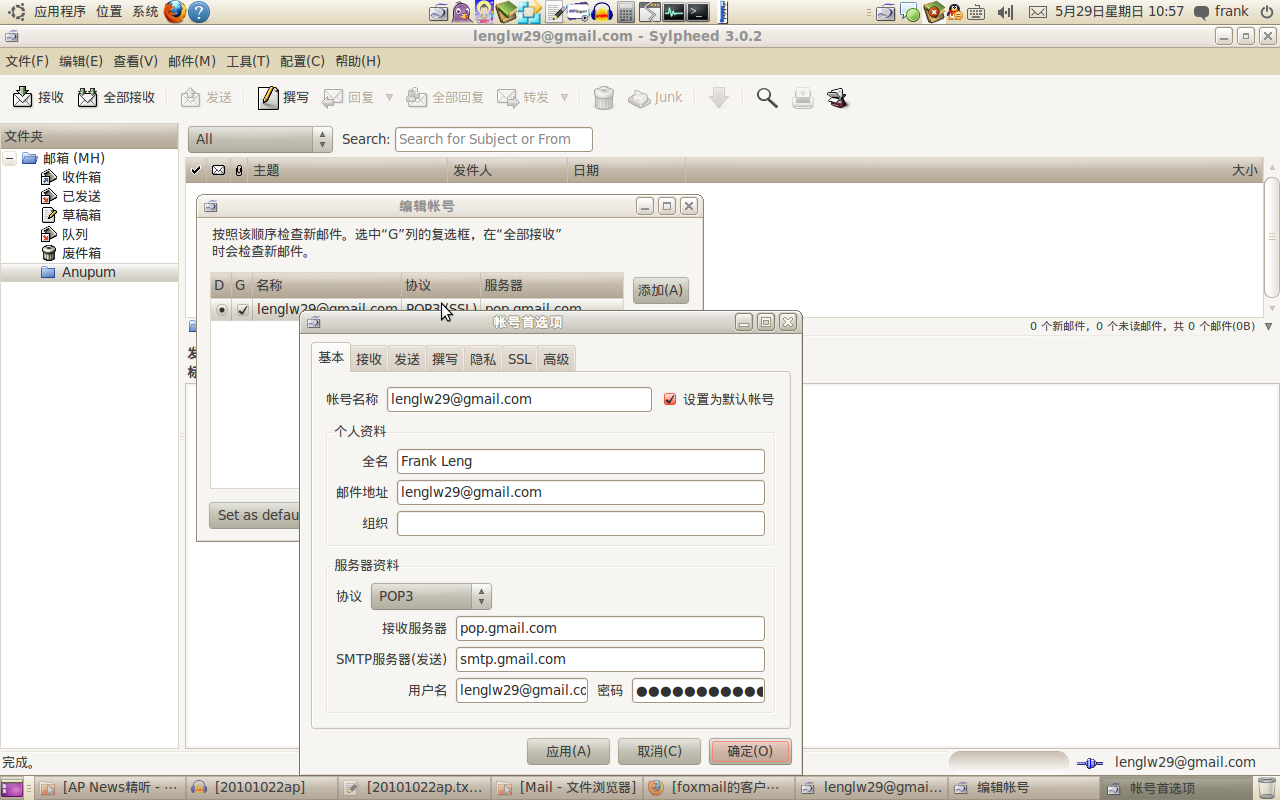This screenshot has width=1280, height=800.
Task: Open the 协议 POP3 protocol dropdown
Action: (431, 596)
